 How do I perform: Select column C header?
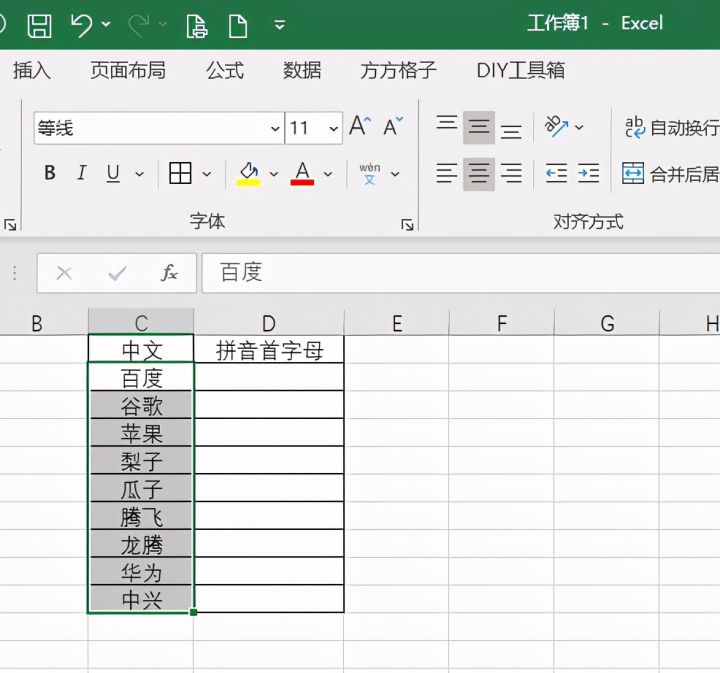(x=141, y=323)
